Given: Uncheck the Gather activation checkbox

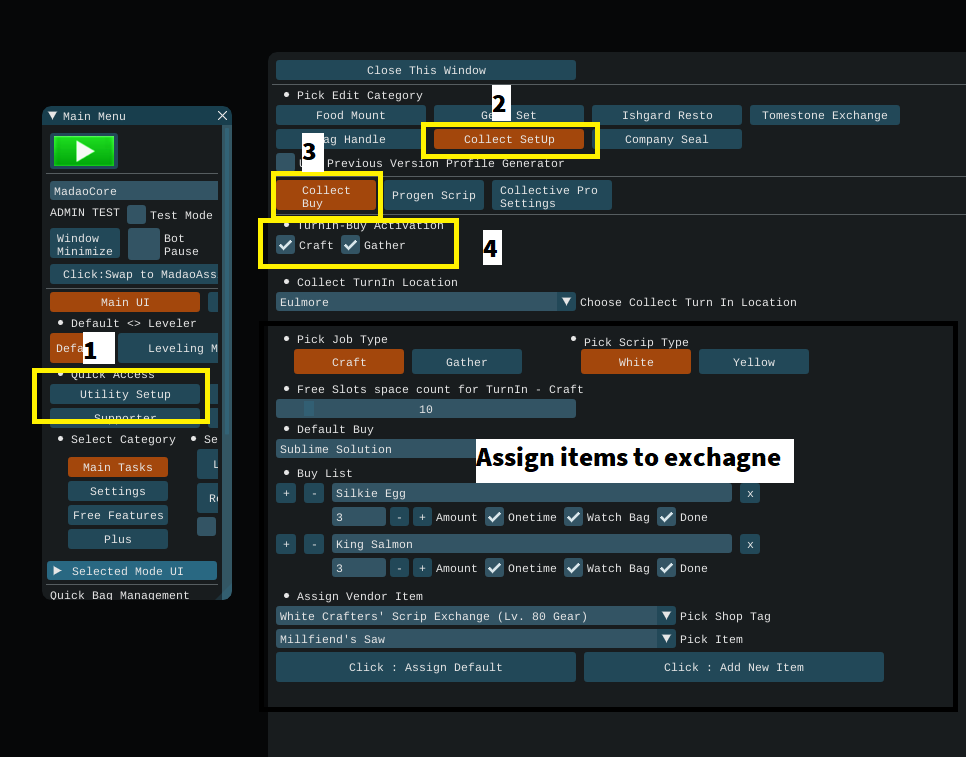Looking at the screenshot, I should (x=351, y=245).
